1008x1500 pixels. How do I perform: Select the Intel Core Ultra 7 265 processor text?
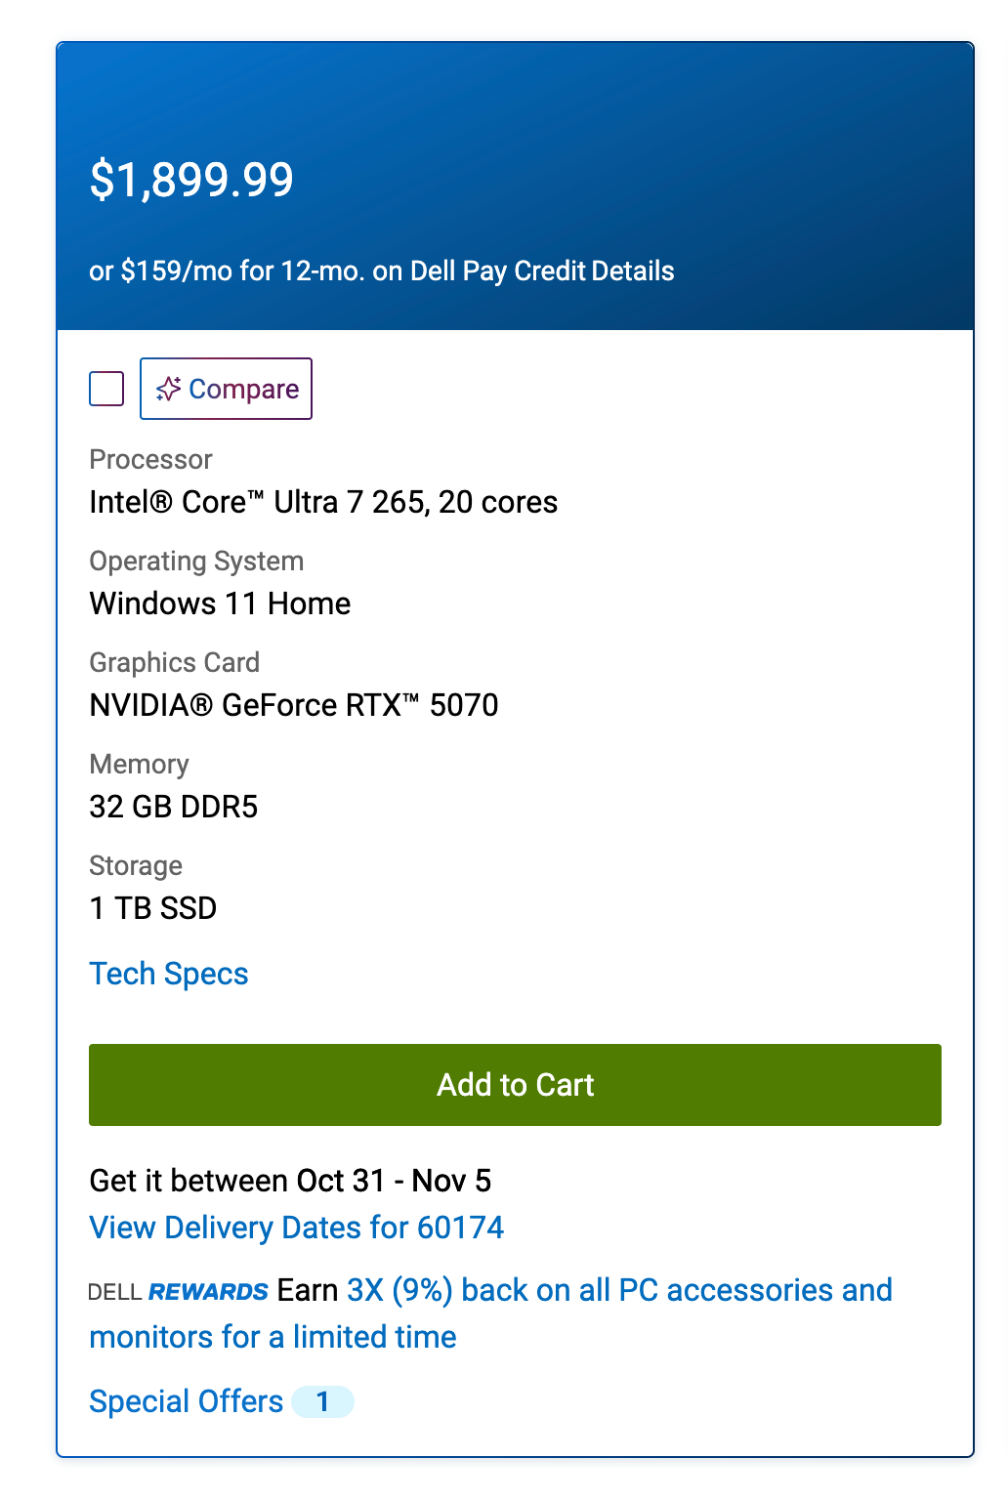(x=323, y=502)
